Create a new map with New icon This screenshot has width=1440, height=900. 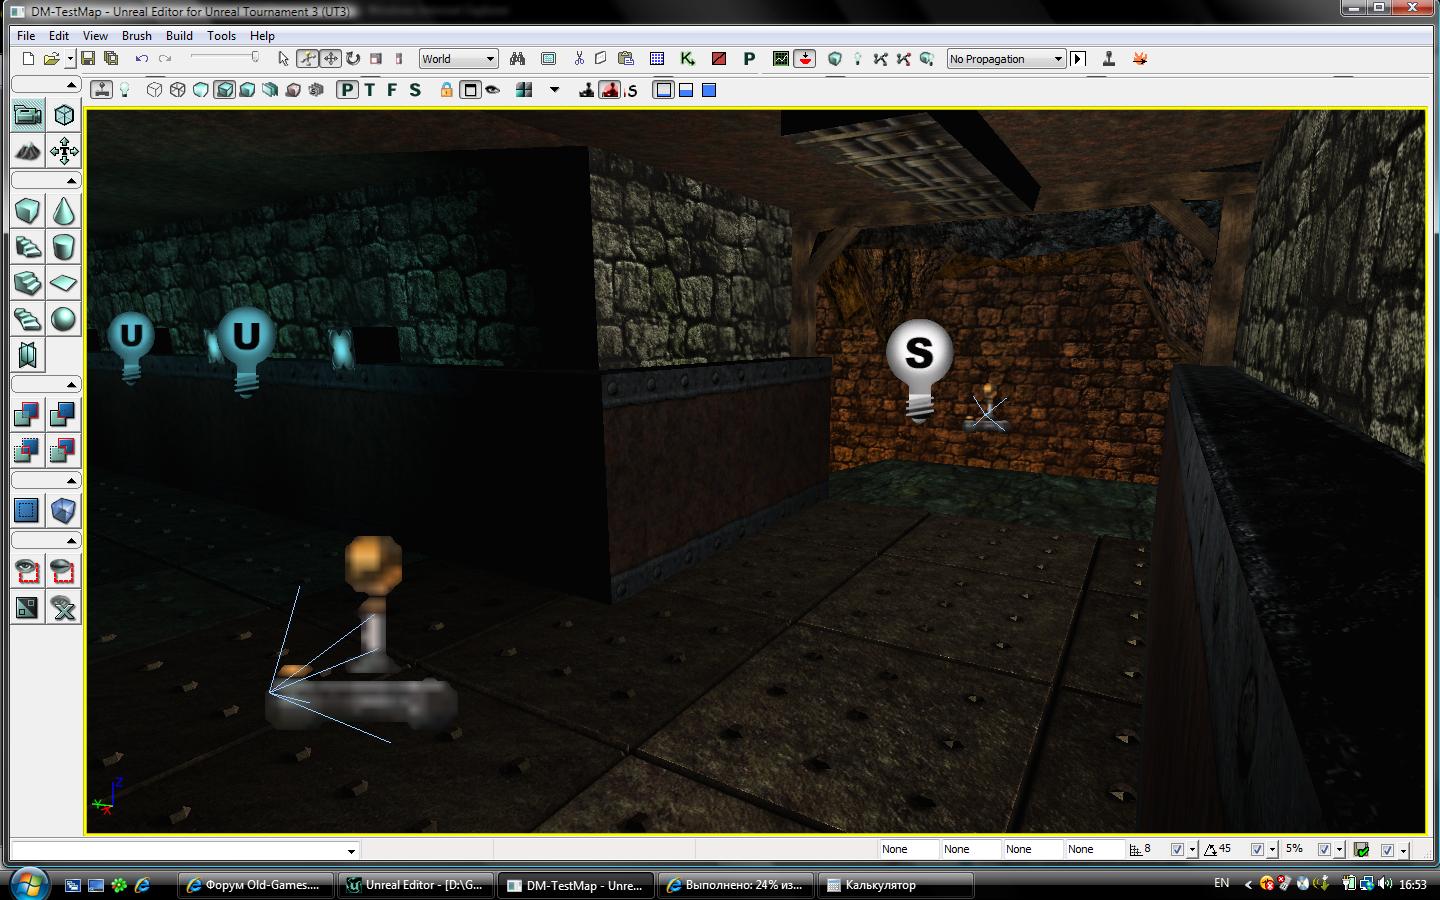click(28, 59)
